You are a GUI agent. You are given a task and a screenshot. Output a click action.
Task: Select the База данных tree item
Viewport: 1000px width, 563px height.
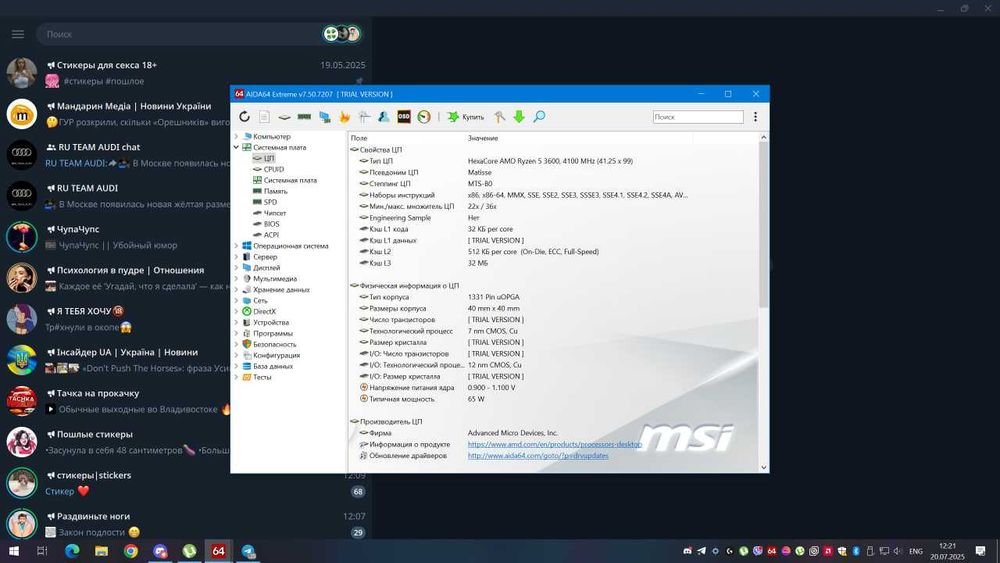273,366
